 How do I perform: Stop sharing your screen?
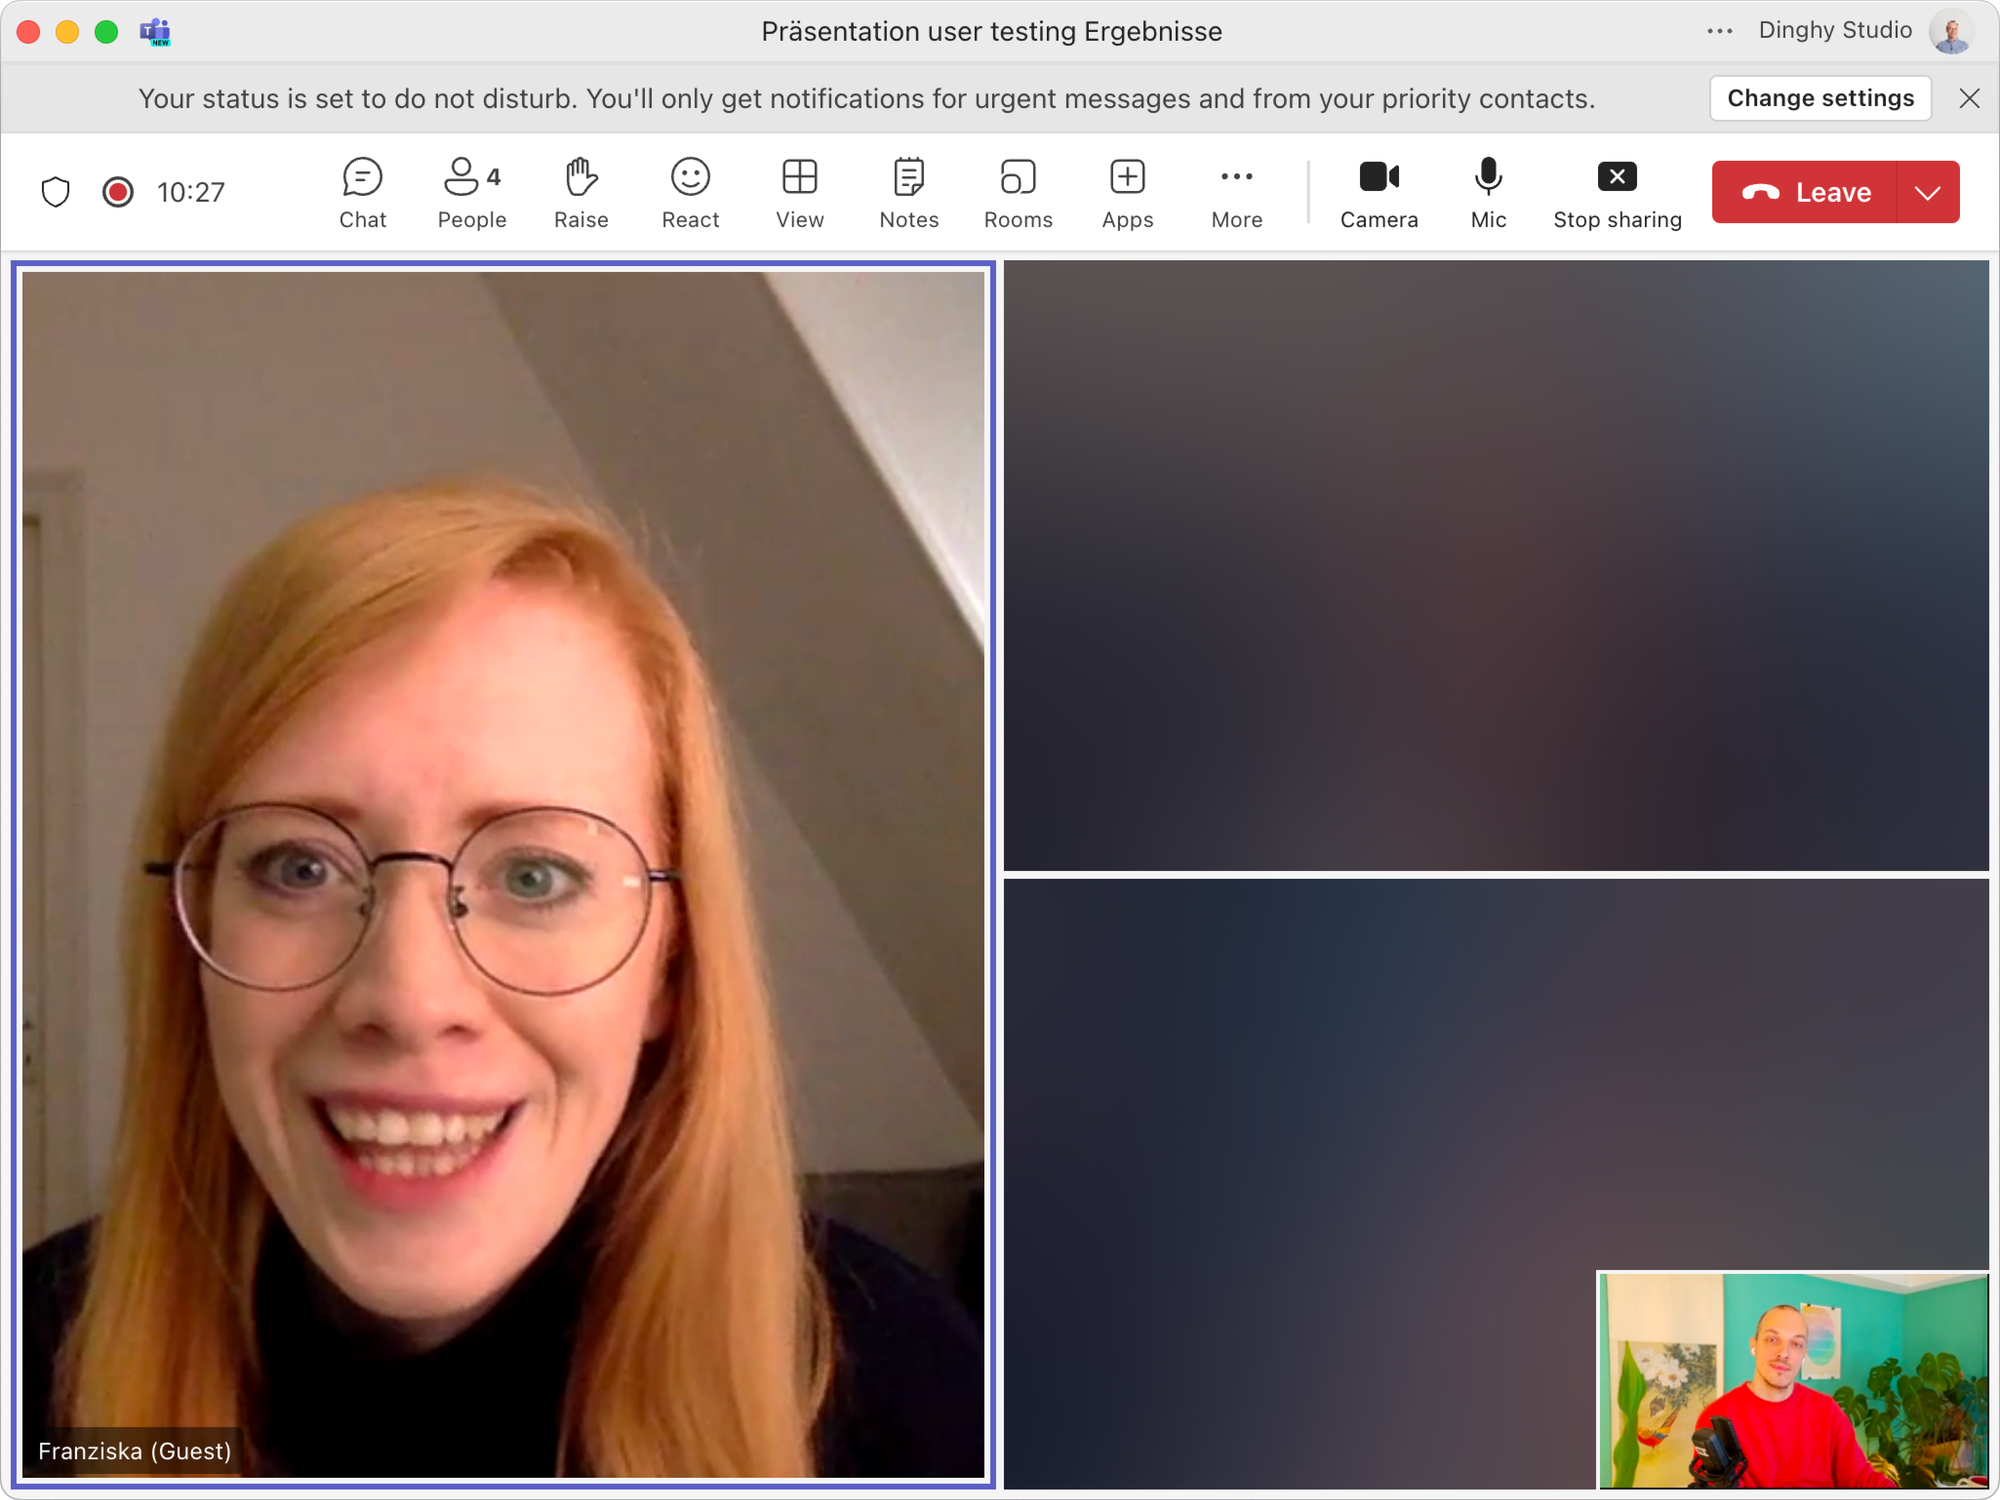tap(1617, 193)
